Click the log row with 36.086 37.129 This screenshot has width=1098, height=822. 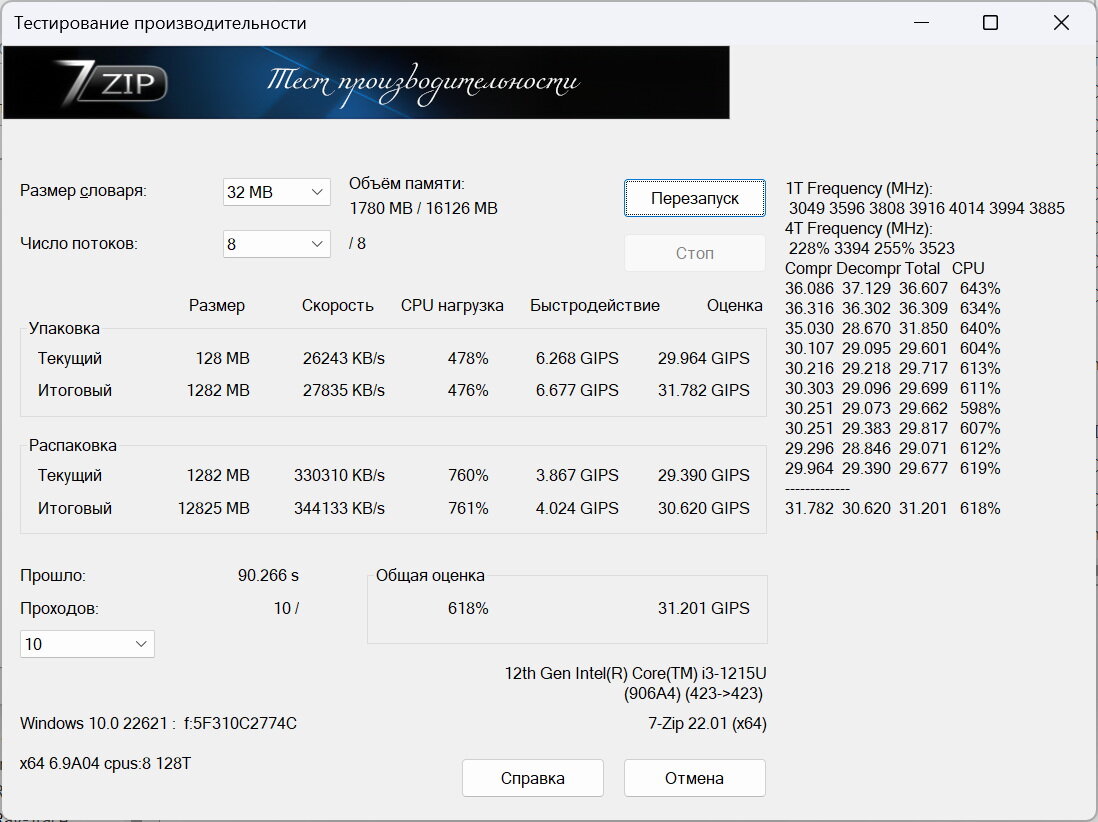[893, 288]
